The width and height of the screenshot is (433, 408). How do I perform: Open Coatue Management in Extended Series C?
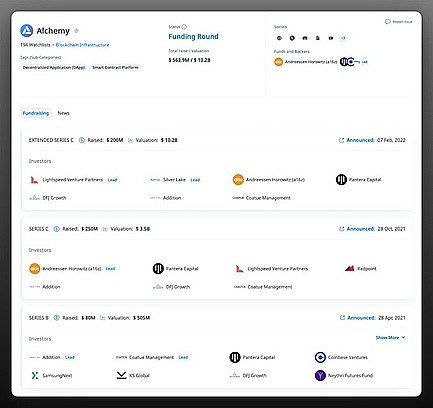[x=261, y=198]
